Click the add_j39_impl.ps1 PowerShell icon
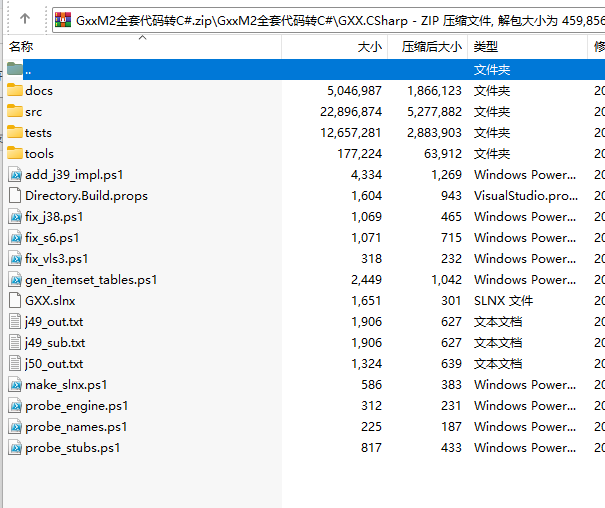605x508 pixels. [x=15, y=174]
